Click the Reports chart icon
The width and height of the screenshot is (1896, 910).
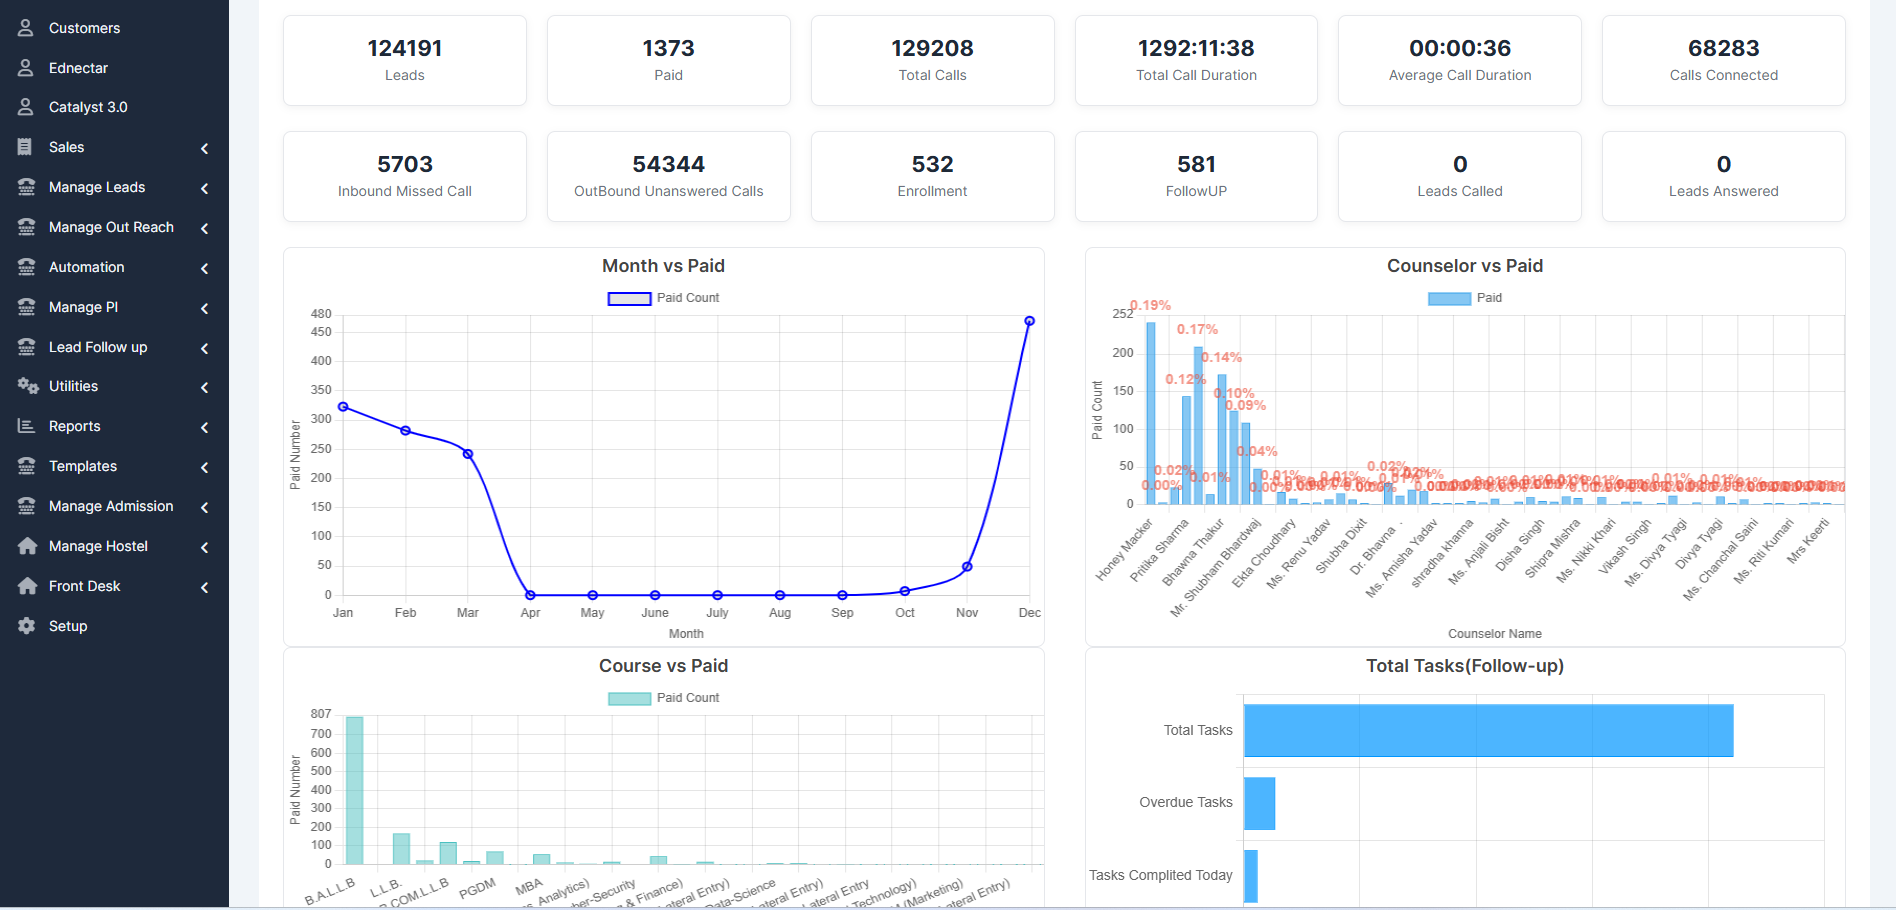pyautogui.click(x=26, y=426)
